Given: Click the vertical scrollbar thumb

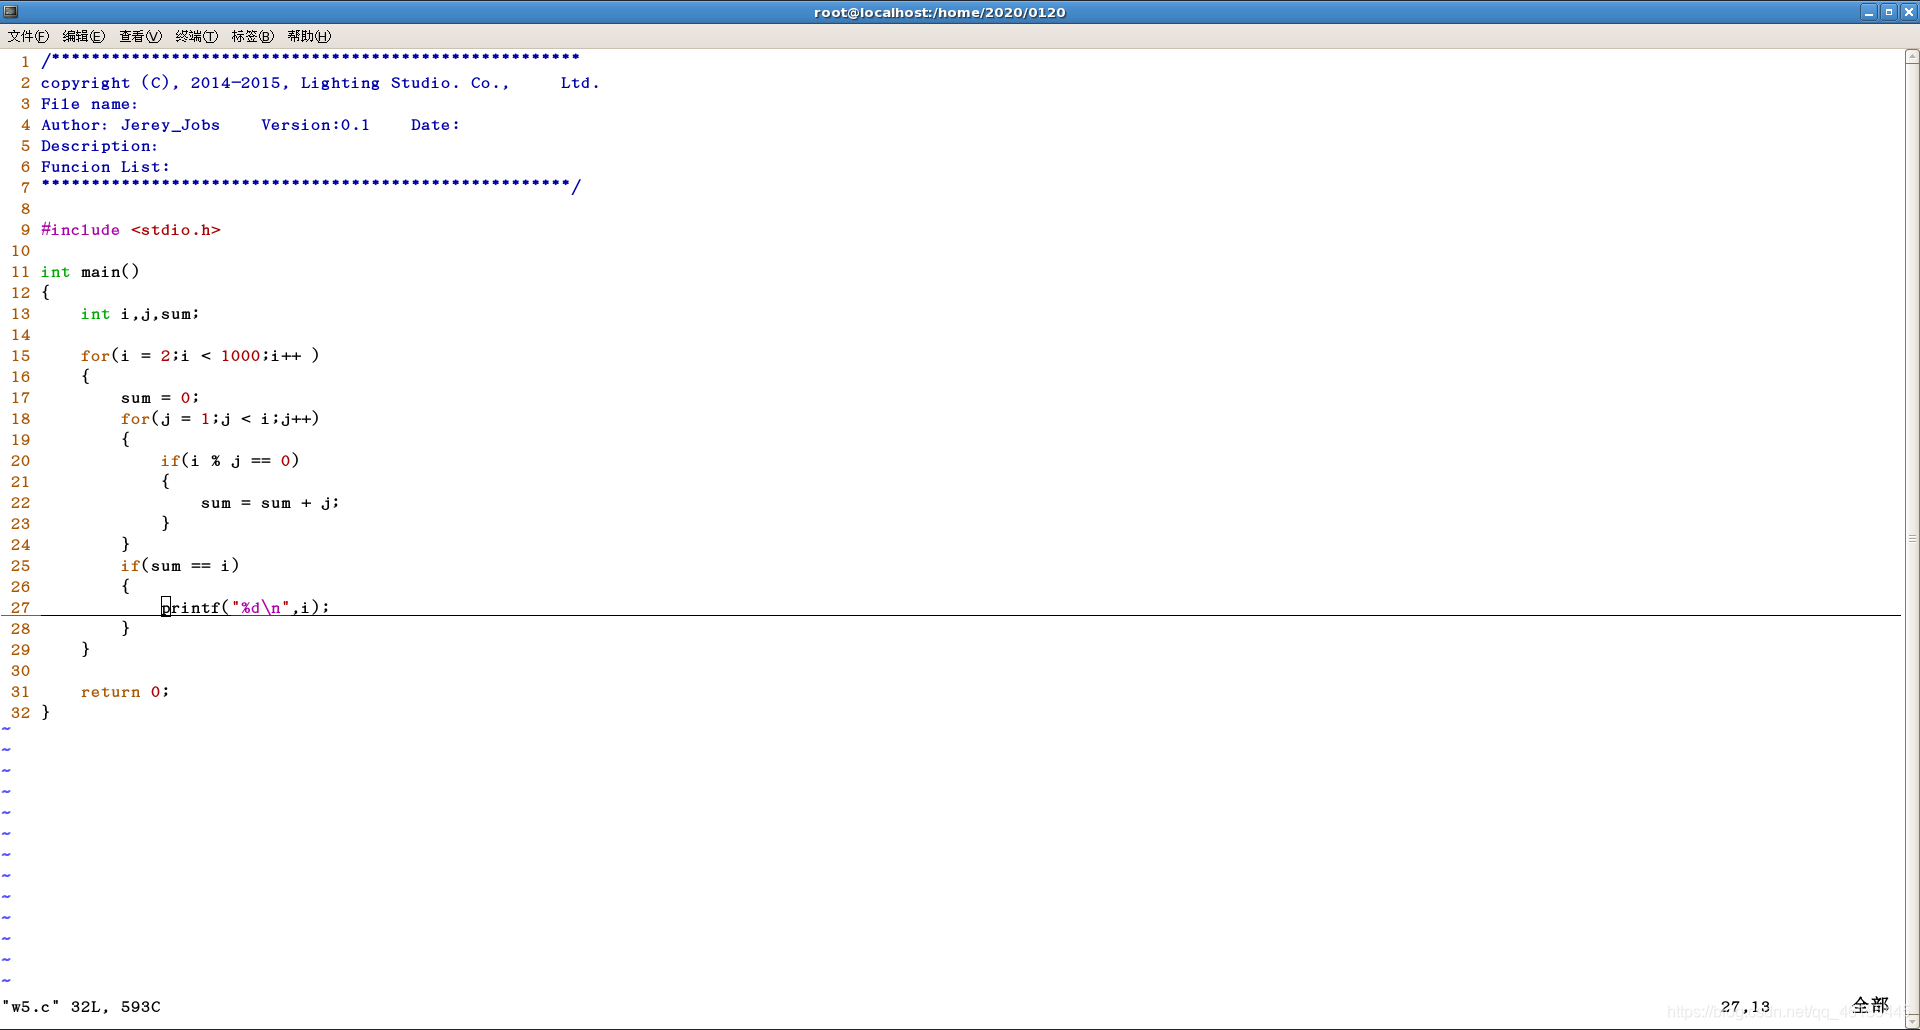Looking at the screenshot, I should (1912, 538).
